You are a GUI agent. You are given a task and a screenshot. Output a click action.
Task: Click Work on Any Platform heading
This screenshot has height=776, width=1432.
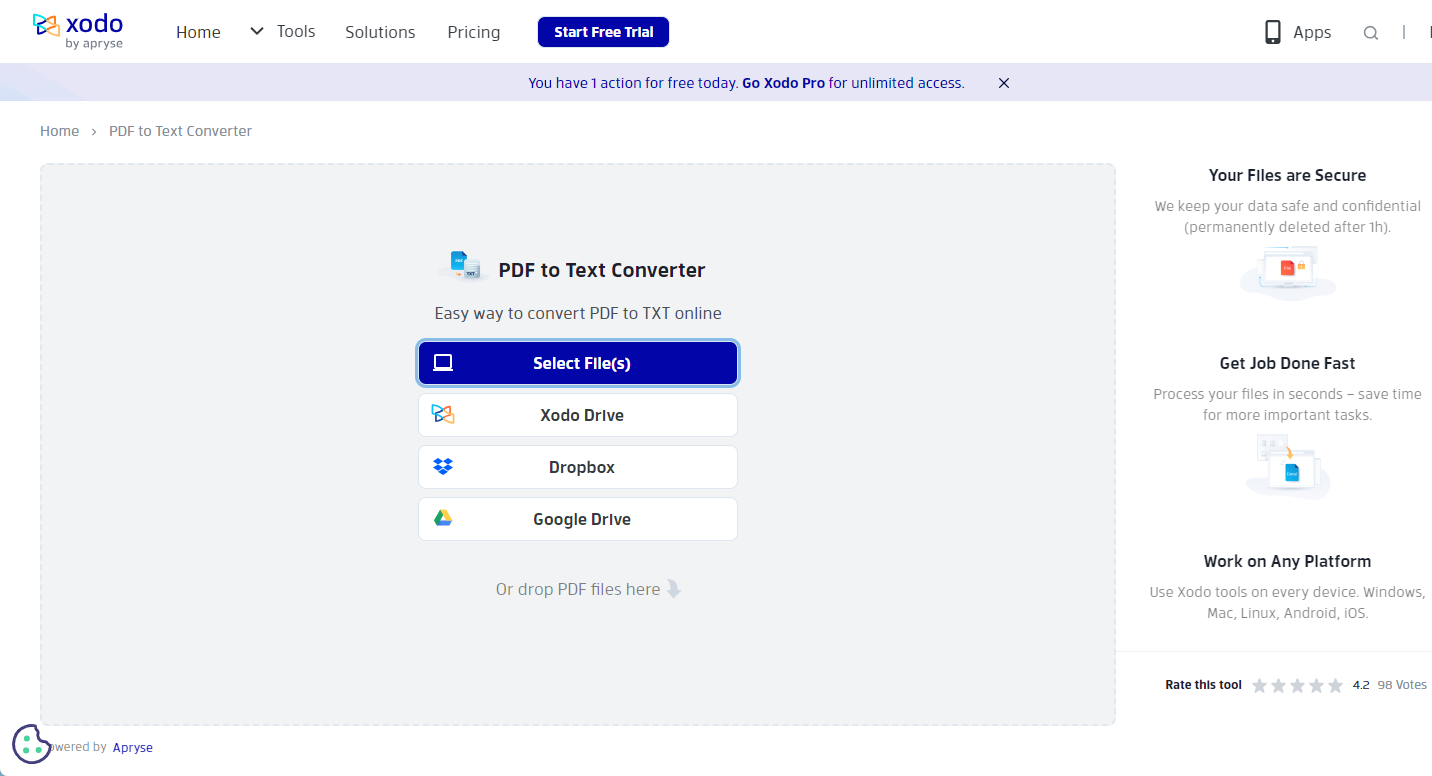[1287, 561]
